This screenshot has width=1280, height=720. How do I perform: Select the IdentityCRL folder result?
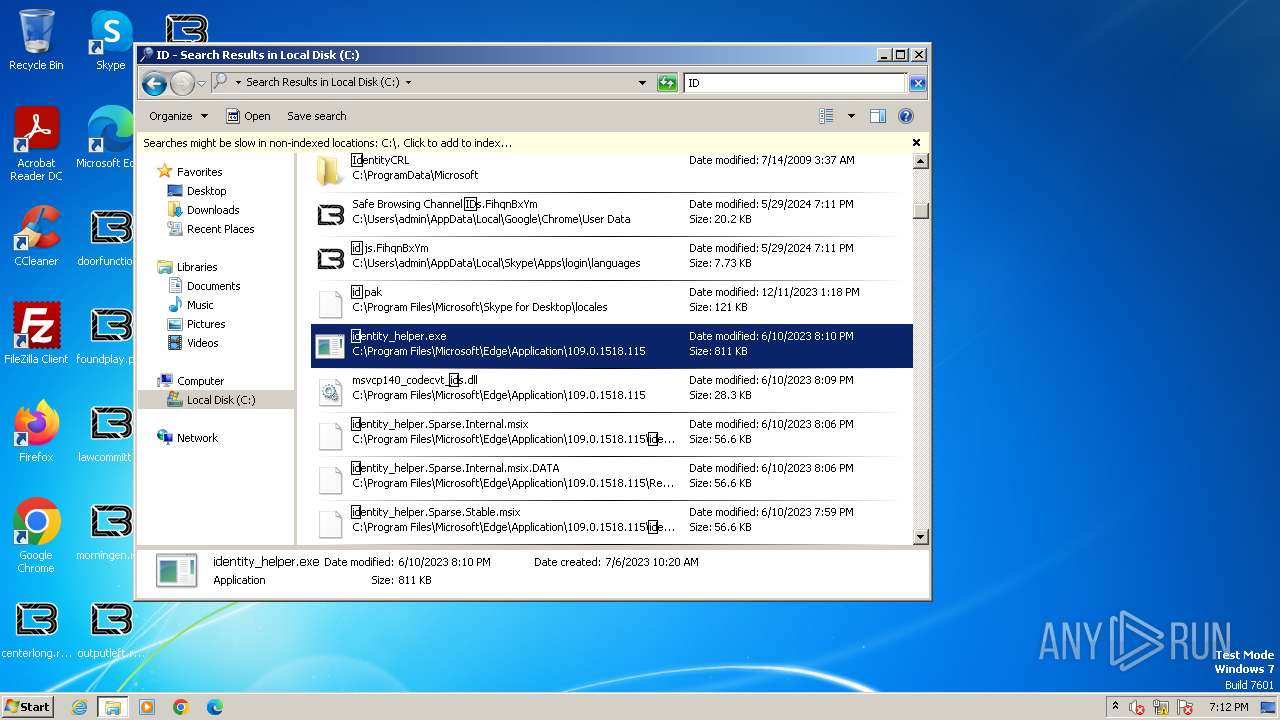(611, 170)
